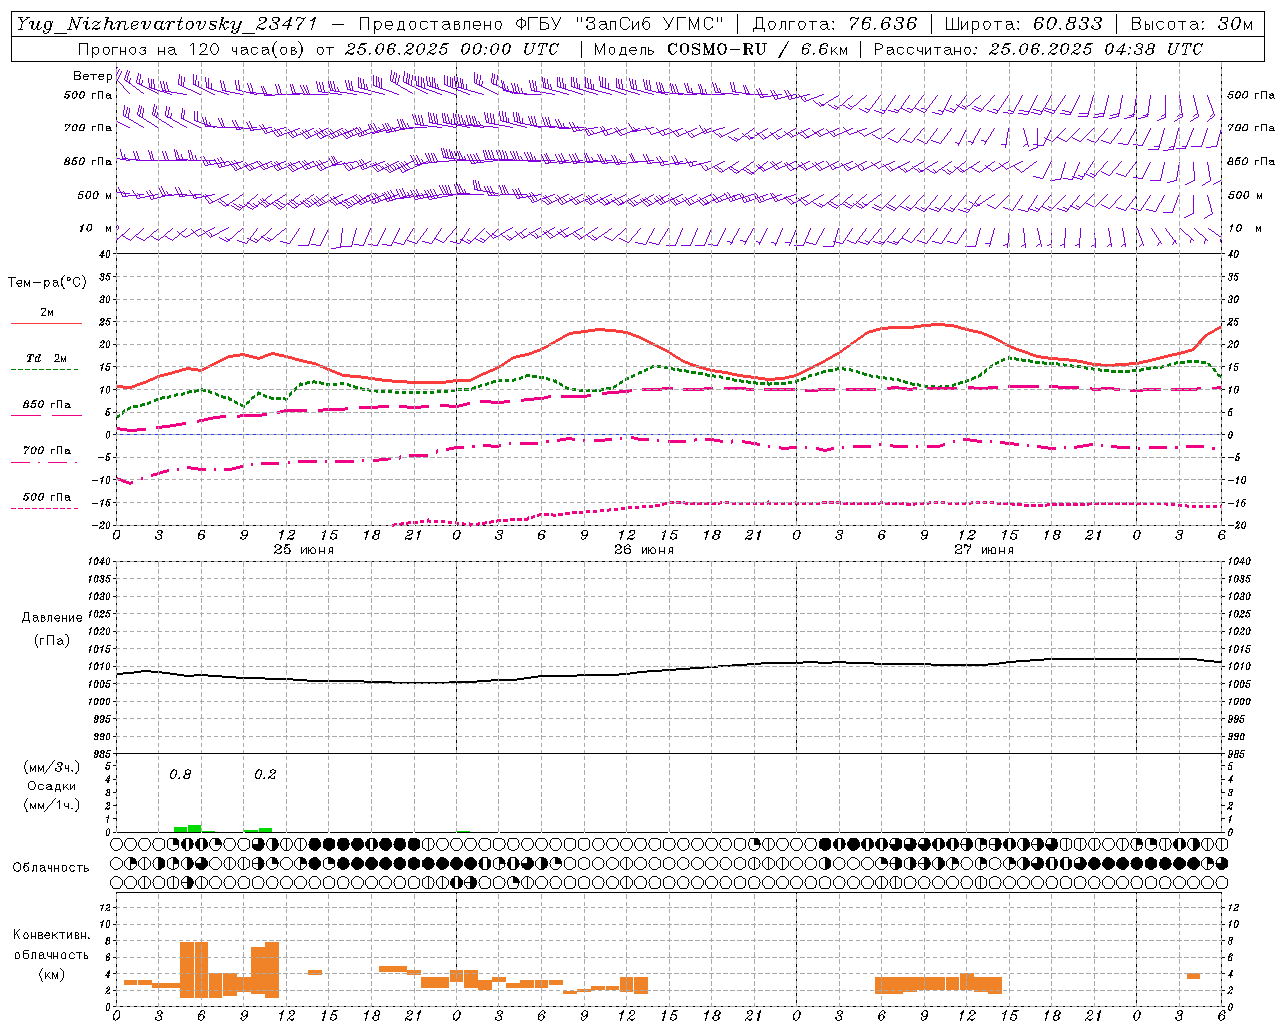This screenshot has width=1280, height=1024.
Task: Click the Давление pressure panel label
Action: [x=52, y=618]
